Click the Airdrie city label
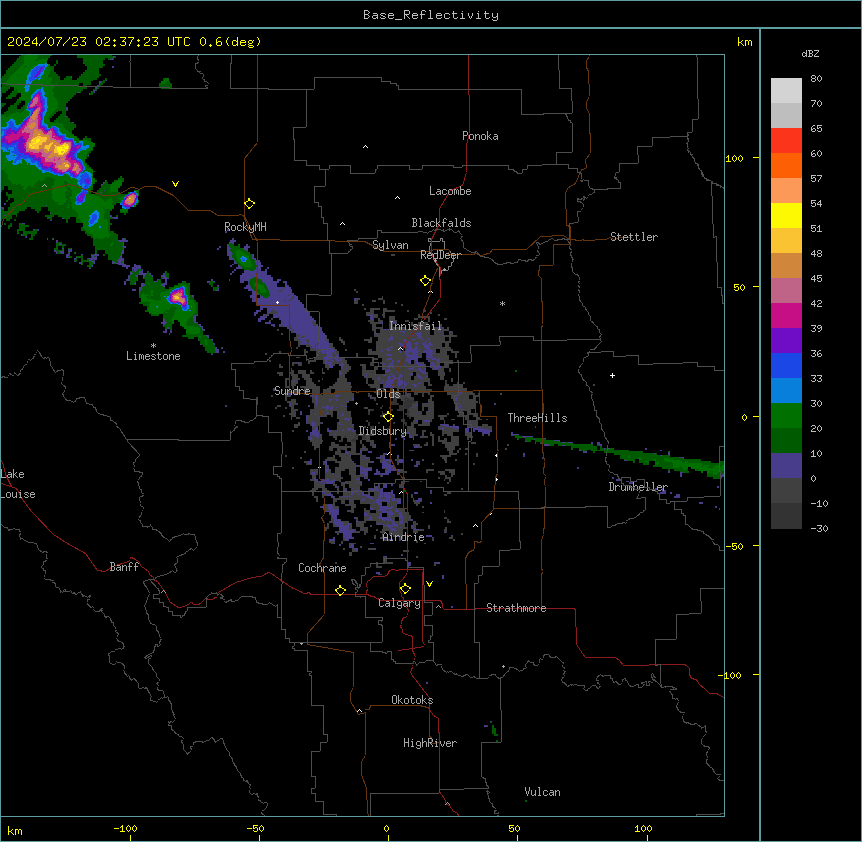This screenshot has width=862, height=842. [x=403, y=537]
